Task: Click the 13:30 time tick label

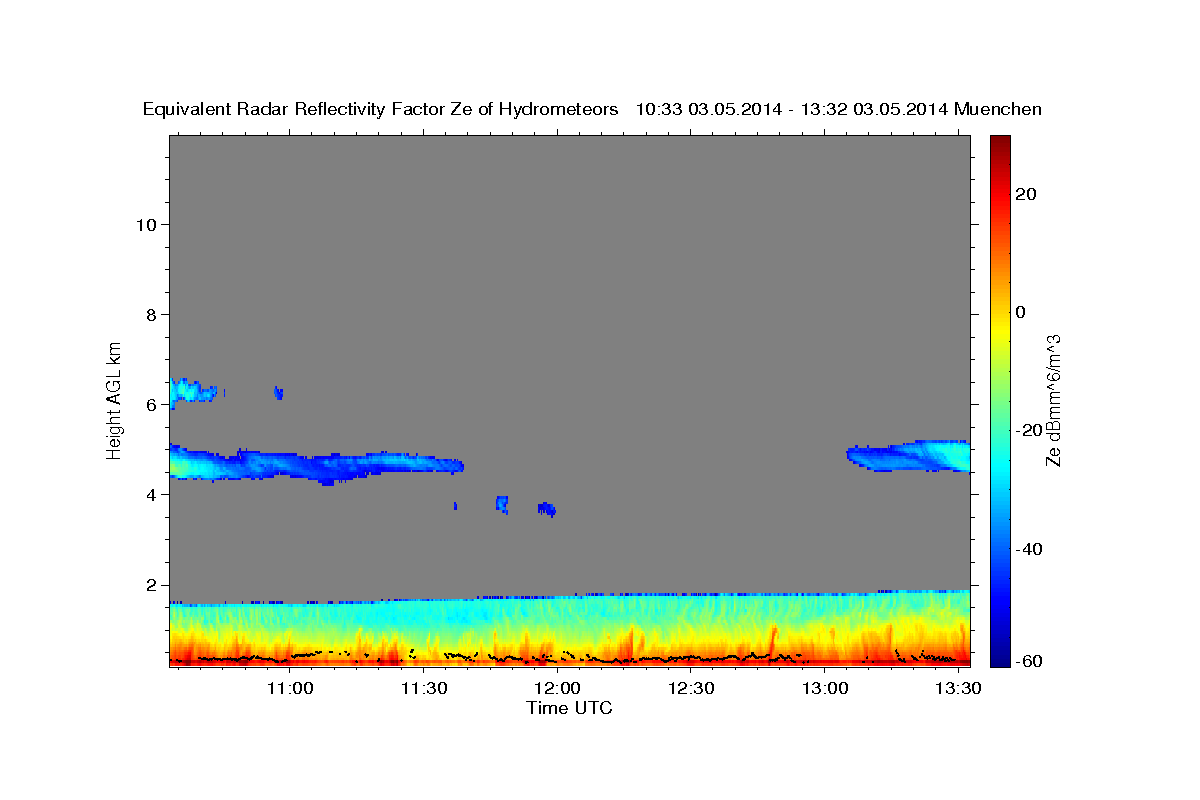Action: pyautogui.click(x=958, y=689)
